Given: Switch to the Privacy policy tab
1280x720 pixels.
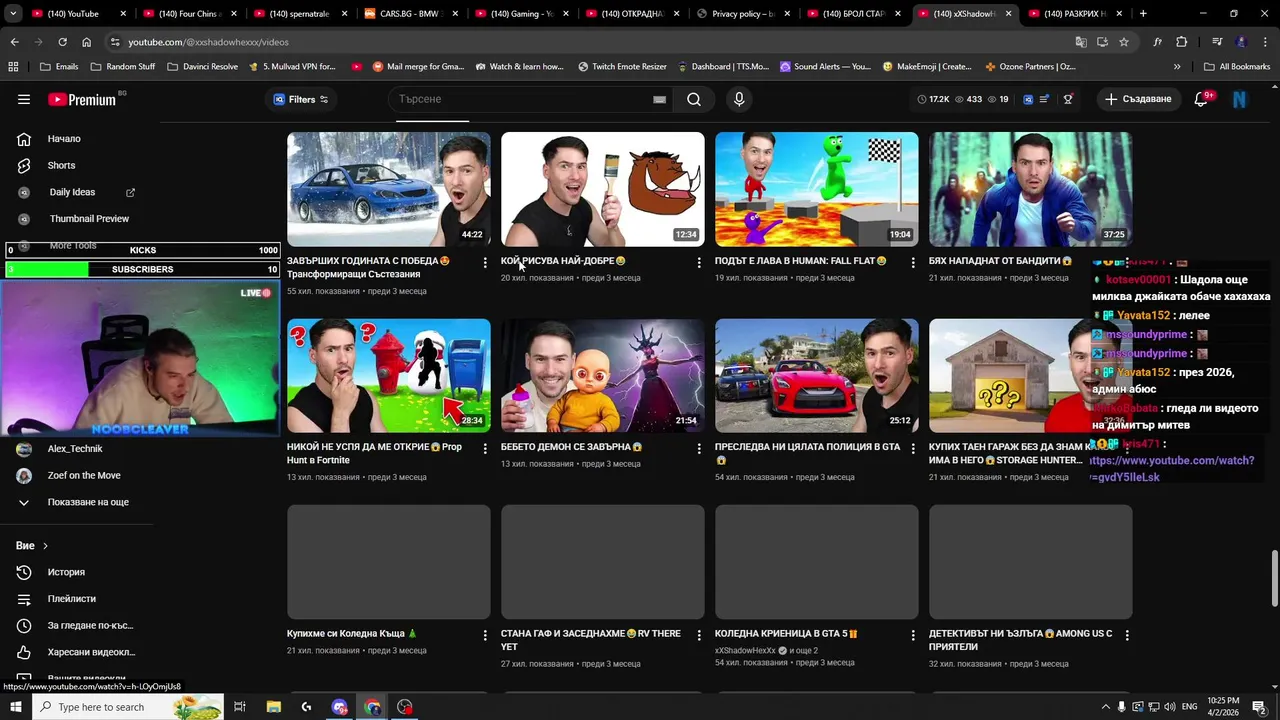Looking at the screenshot, I should (x=742, y=14).
